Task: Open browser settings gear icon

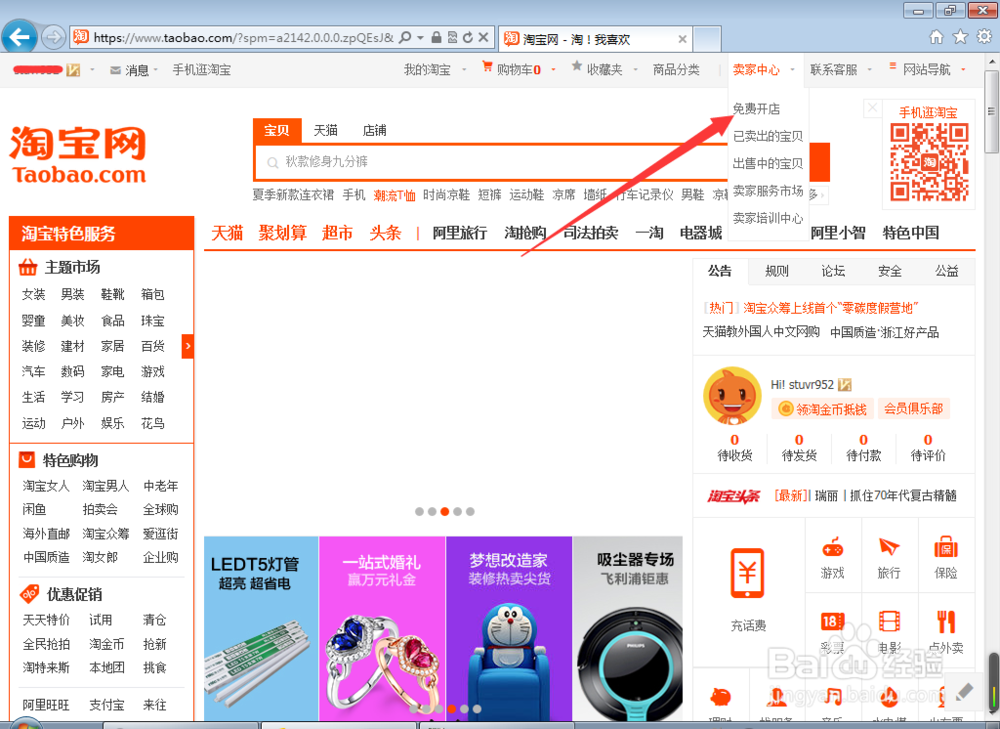Action: point(985,37)
